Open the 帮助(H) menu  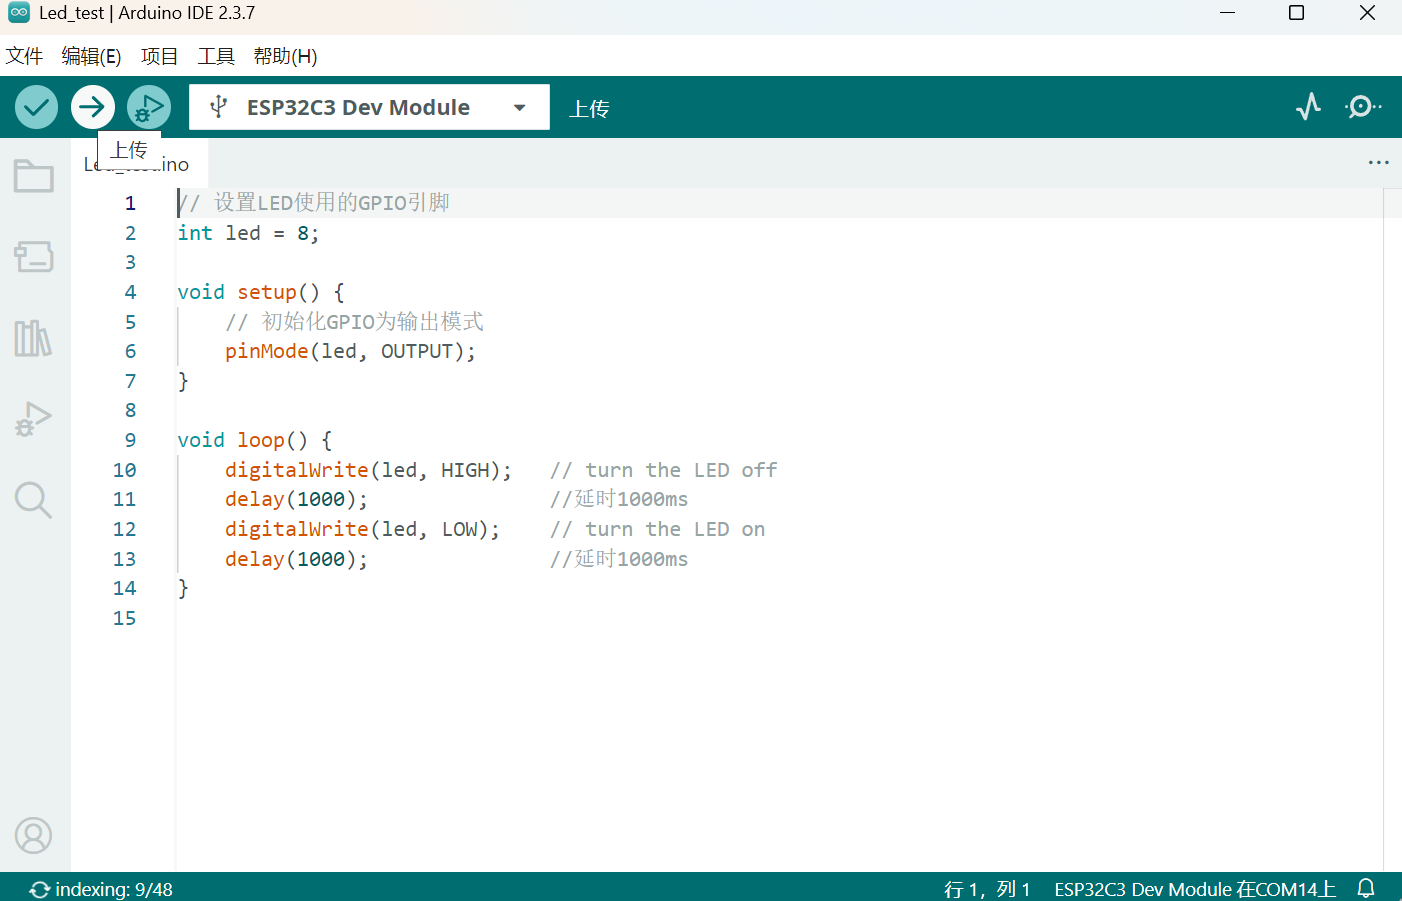pyautogui.click(x=285, y=56)
